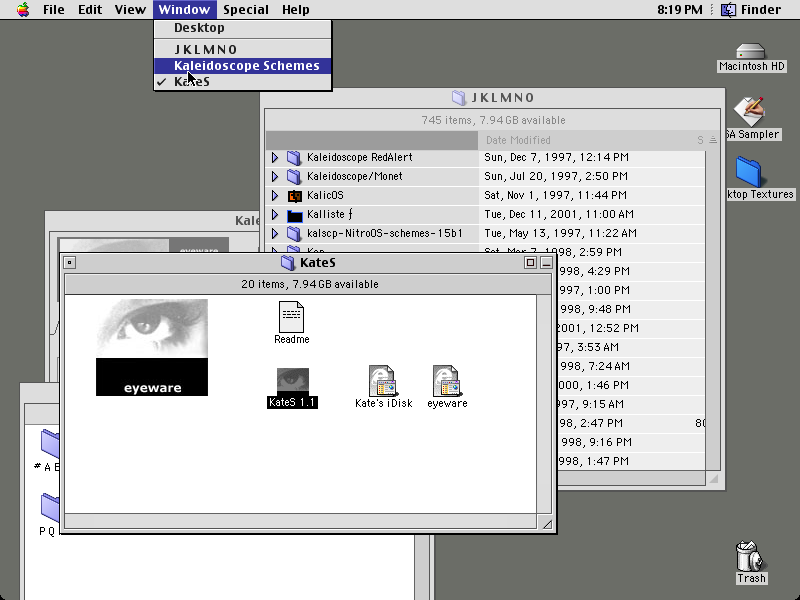Select the '# A B' folder icon
Screen dimensions: 800x600
[x=49, y=444]
